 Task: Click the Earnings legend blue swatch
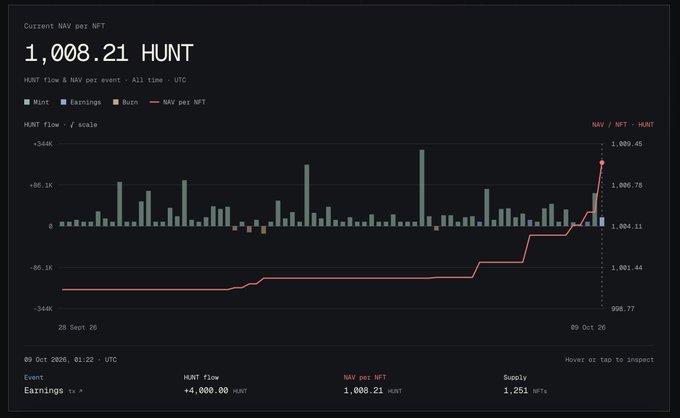tap(63, 102)
